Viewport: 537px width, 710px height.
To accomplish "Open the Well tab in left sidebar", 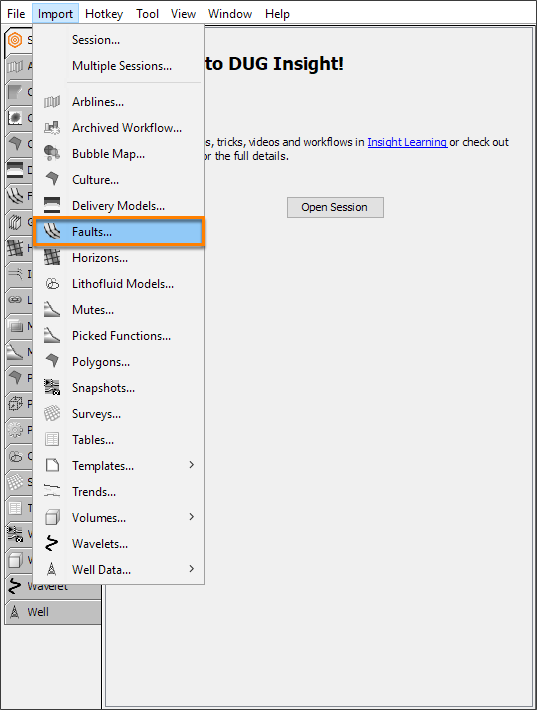I will click(53, 612).
